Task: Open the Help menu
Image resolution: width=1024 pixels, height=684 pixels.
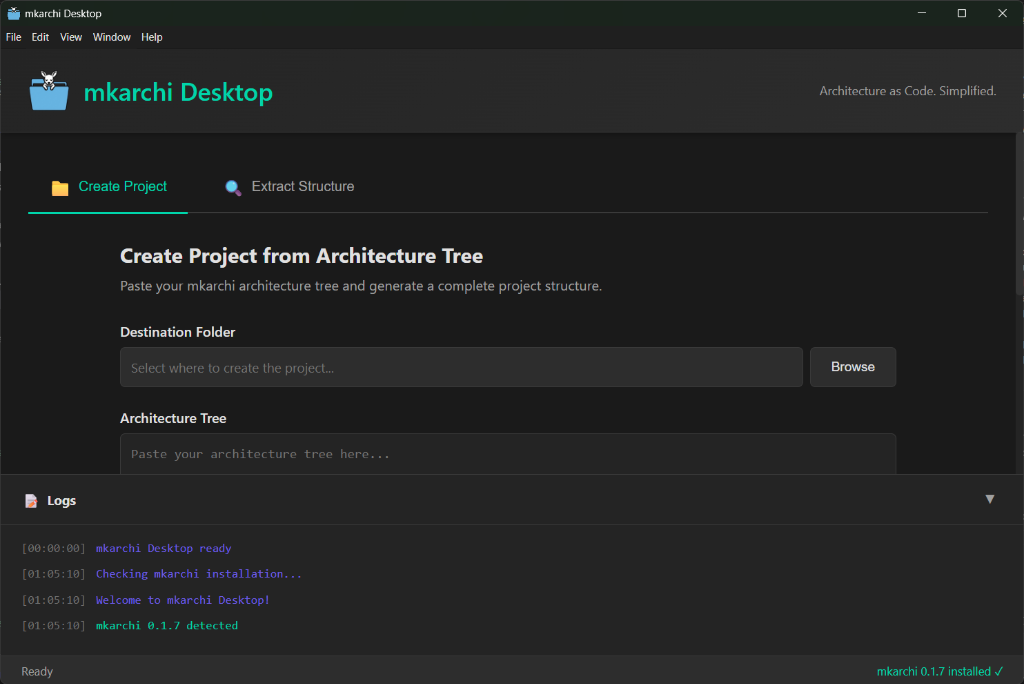Action: coord(151,37)
